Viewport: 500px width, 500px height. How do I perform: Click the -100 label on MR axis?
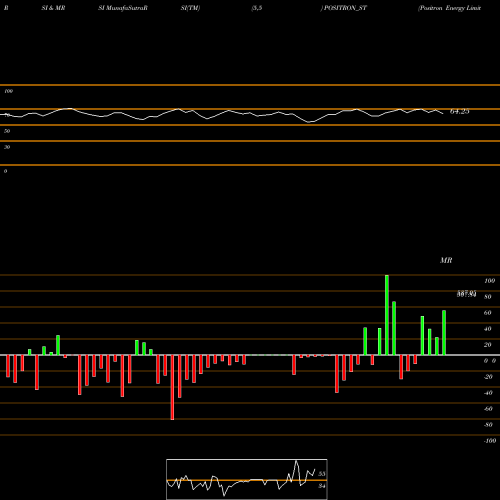coord(490,441)
